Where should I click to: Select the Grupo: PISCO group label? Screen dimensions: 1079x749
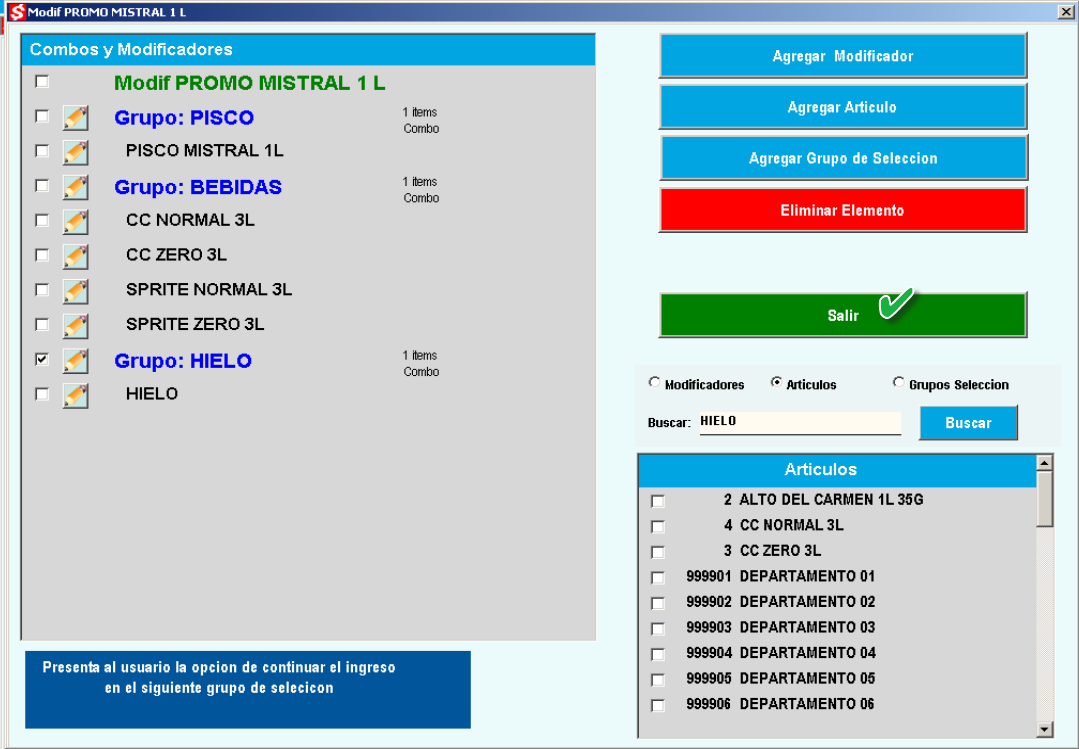[184, 118]
